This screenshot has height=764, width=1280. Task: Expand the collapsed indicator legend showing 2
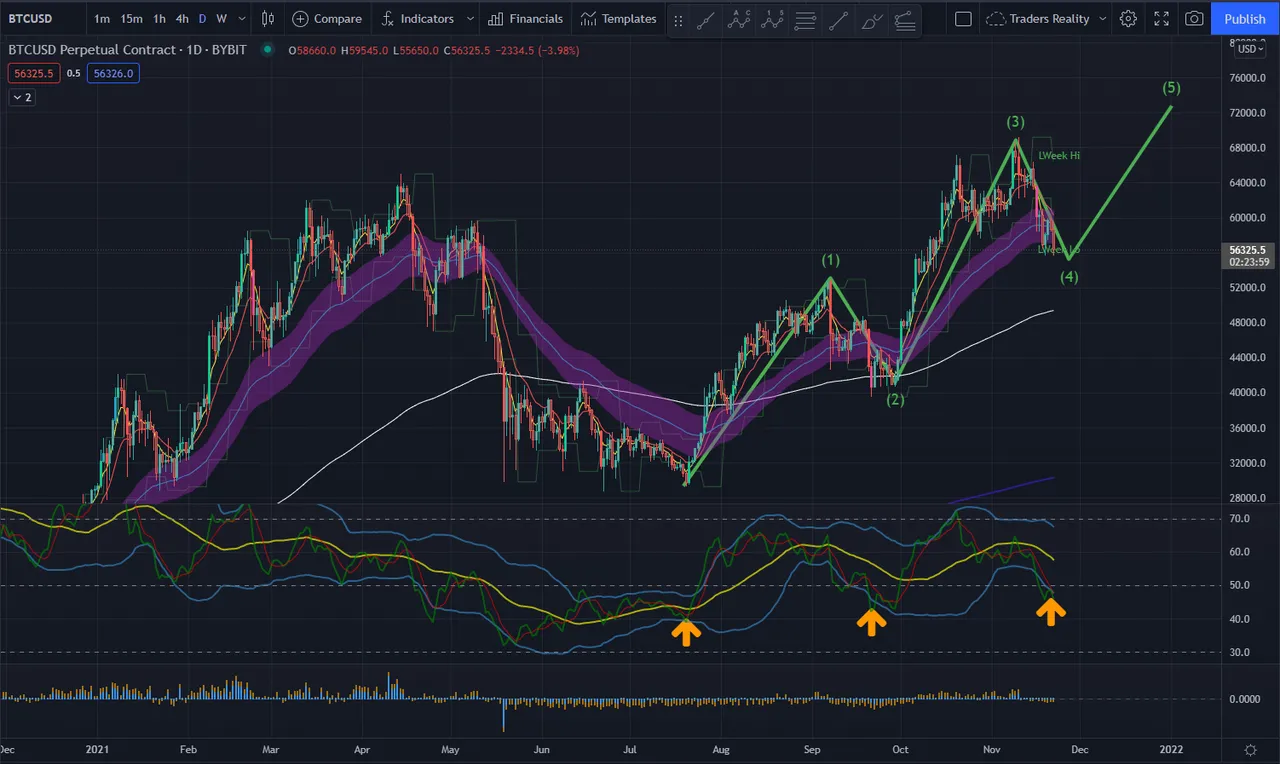click(22, 97)
